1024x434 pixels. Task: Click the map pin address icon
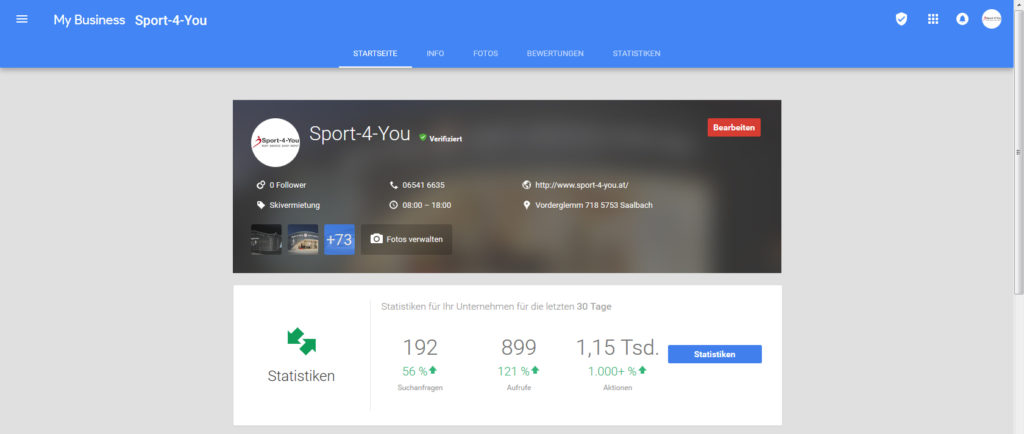pos(526,205)
